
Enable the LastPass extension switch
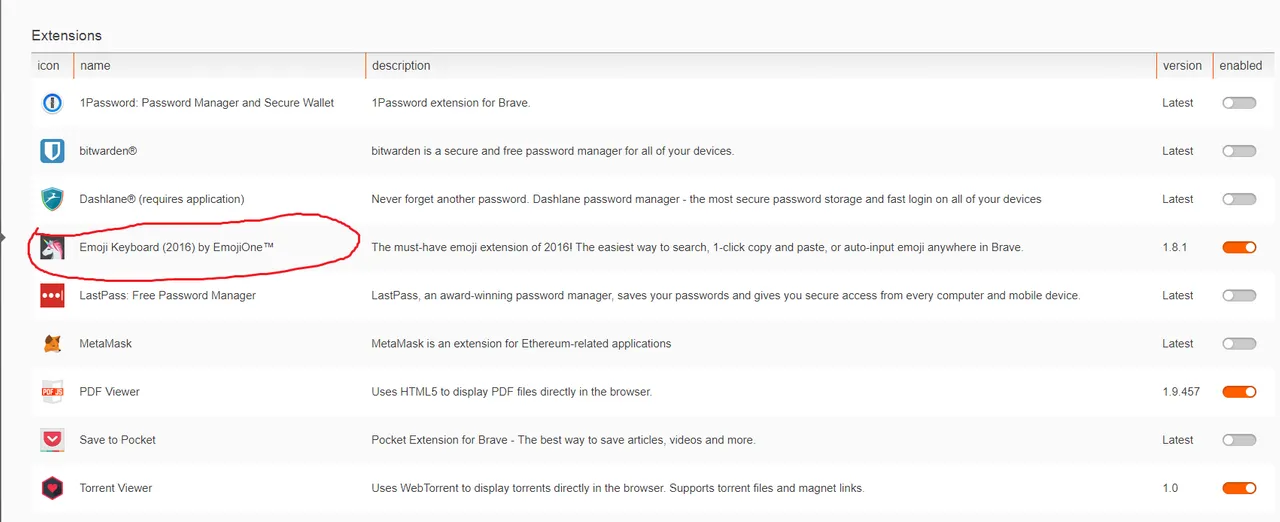[x=1239, y=295]
